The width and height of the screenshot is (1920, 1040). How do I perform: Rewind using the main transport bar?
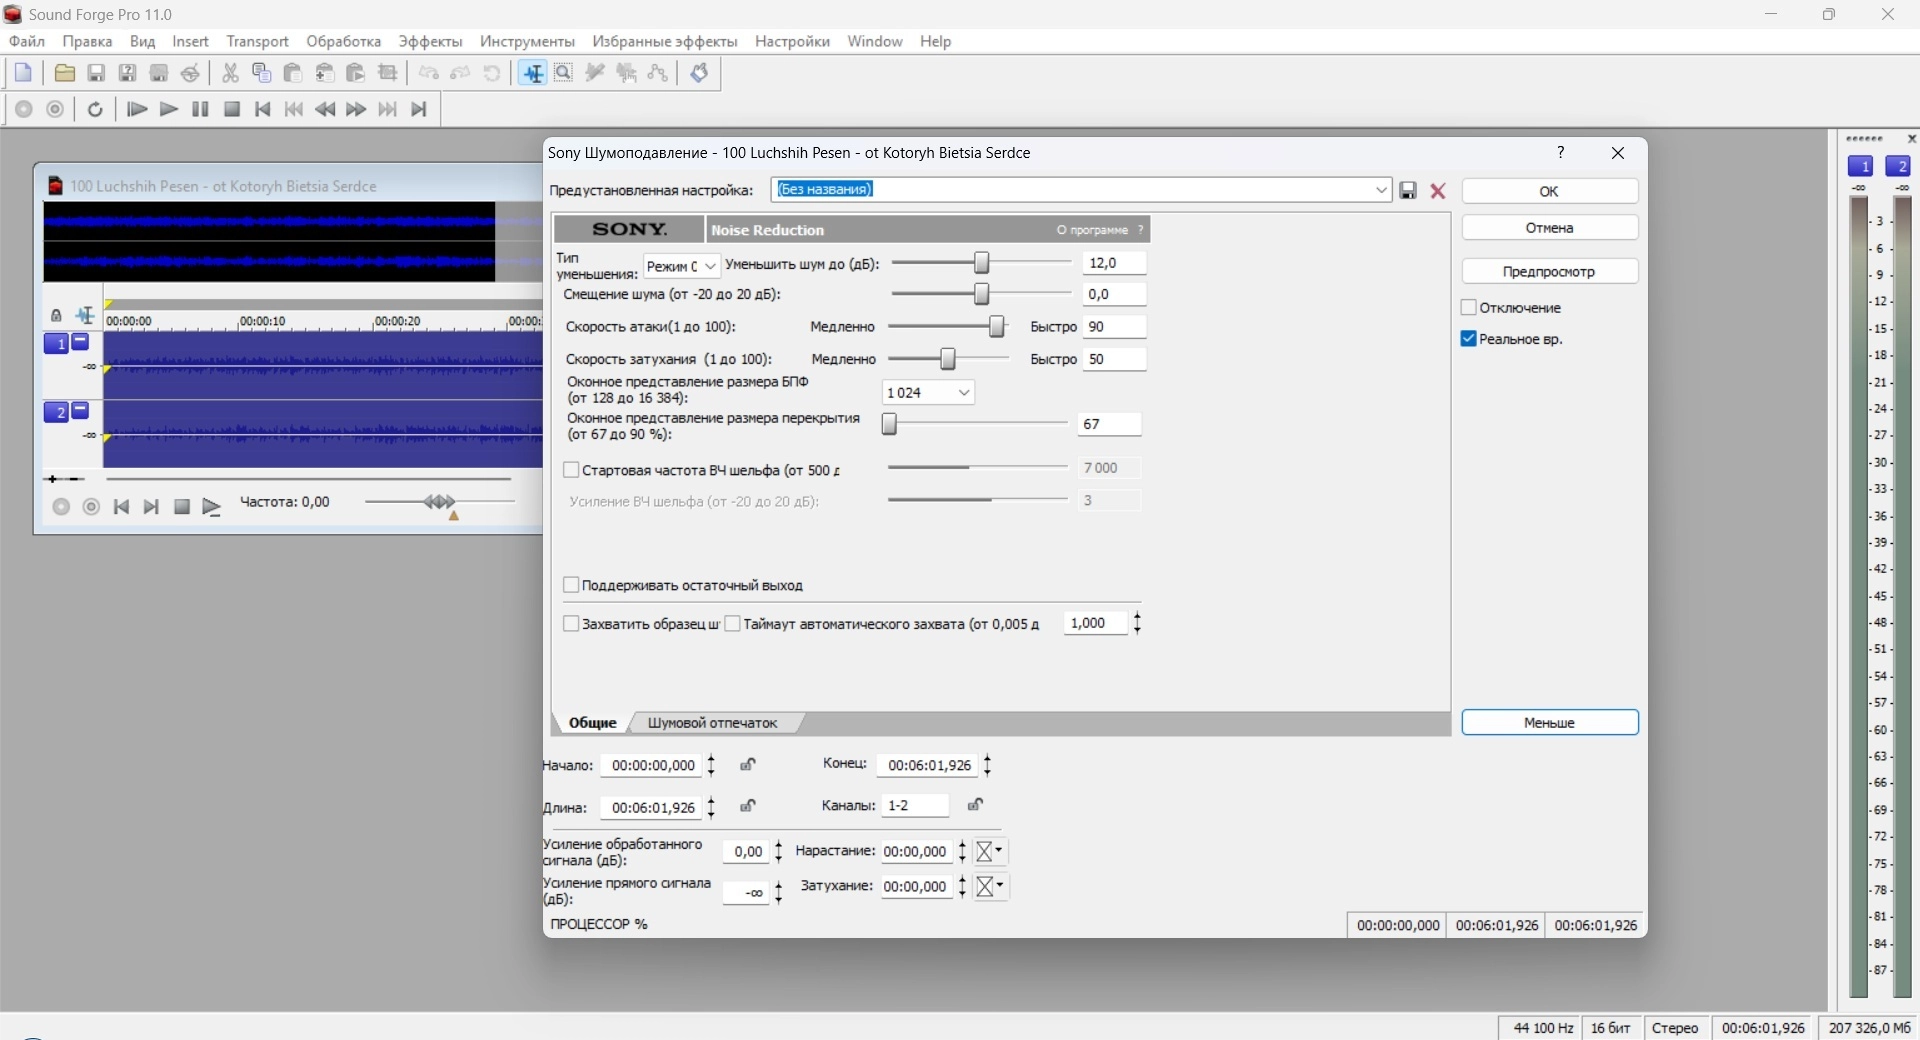coord(325,109)
